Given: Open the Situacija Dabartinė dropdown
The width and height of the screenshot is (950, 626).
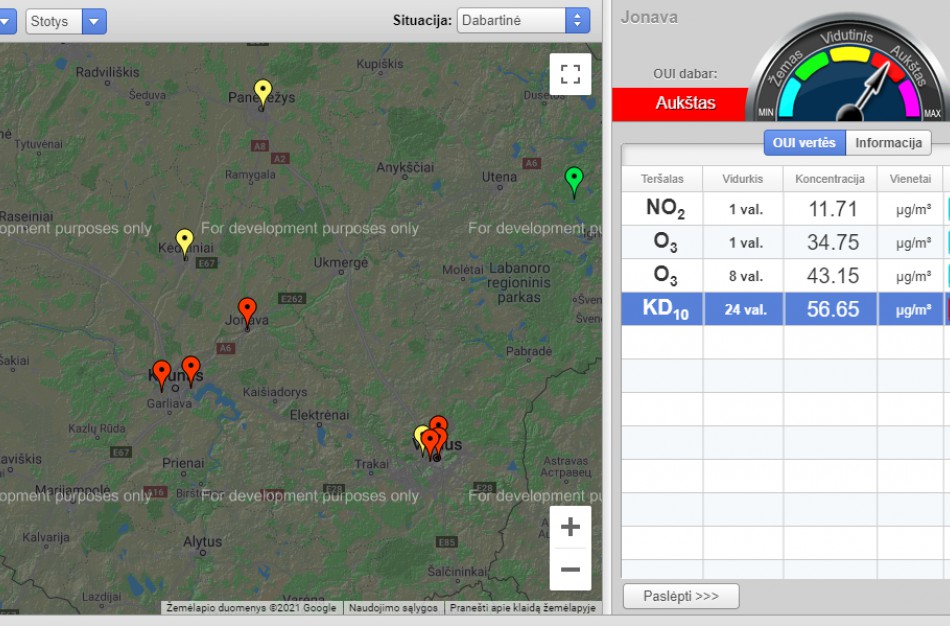Looking at the screenshot, I should coord(523,21).
